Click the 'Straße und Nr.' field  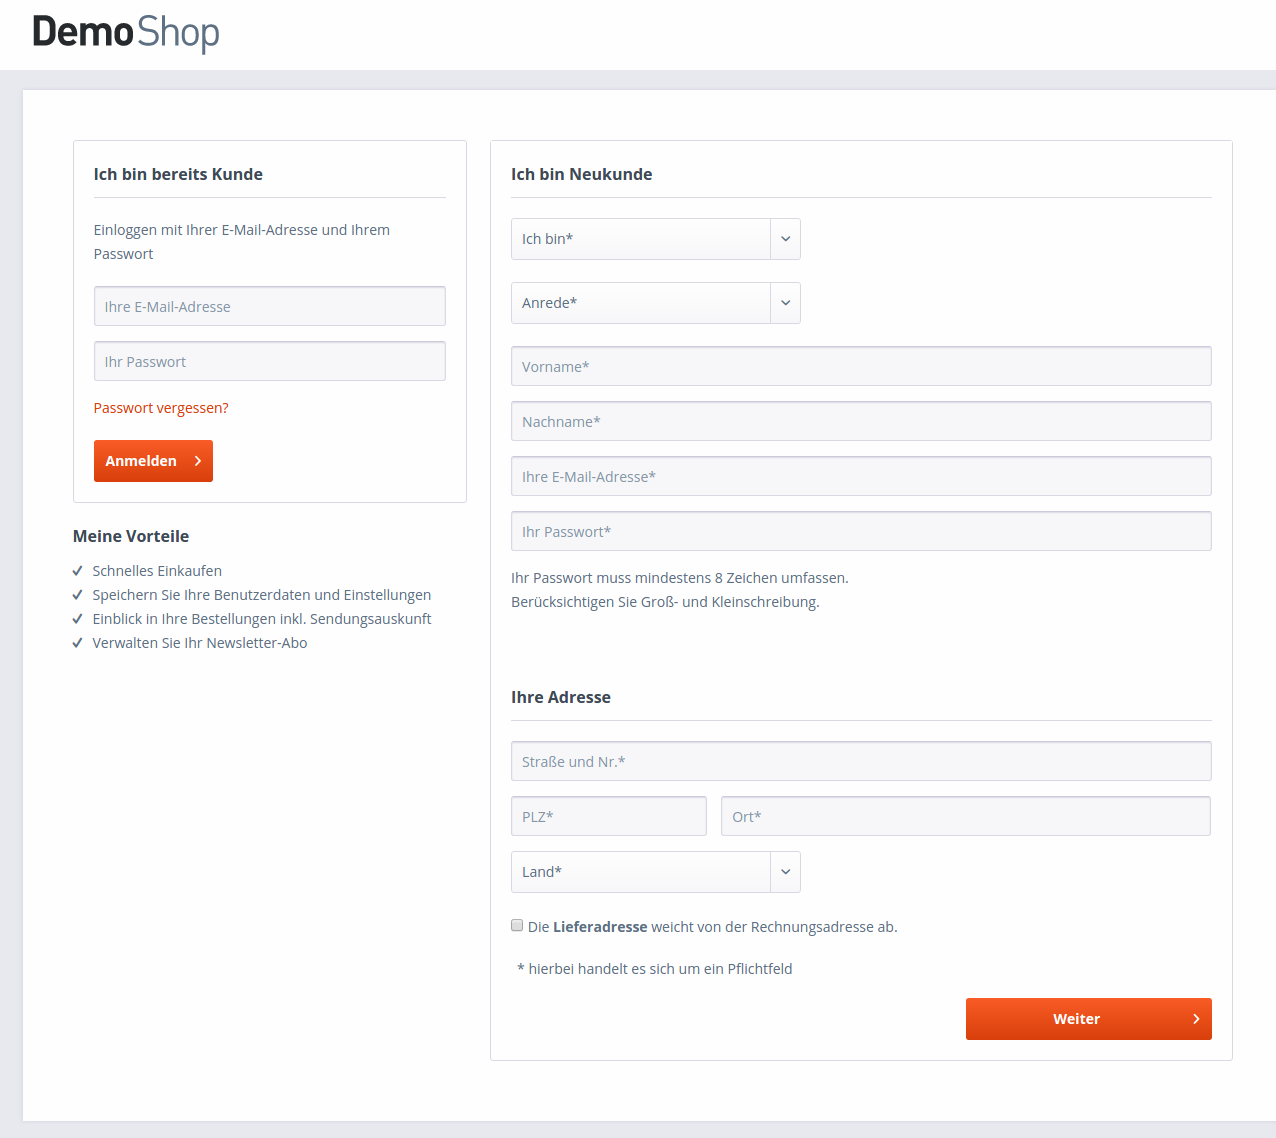click(x=860, y=762)
